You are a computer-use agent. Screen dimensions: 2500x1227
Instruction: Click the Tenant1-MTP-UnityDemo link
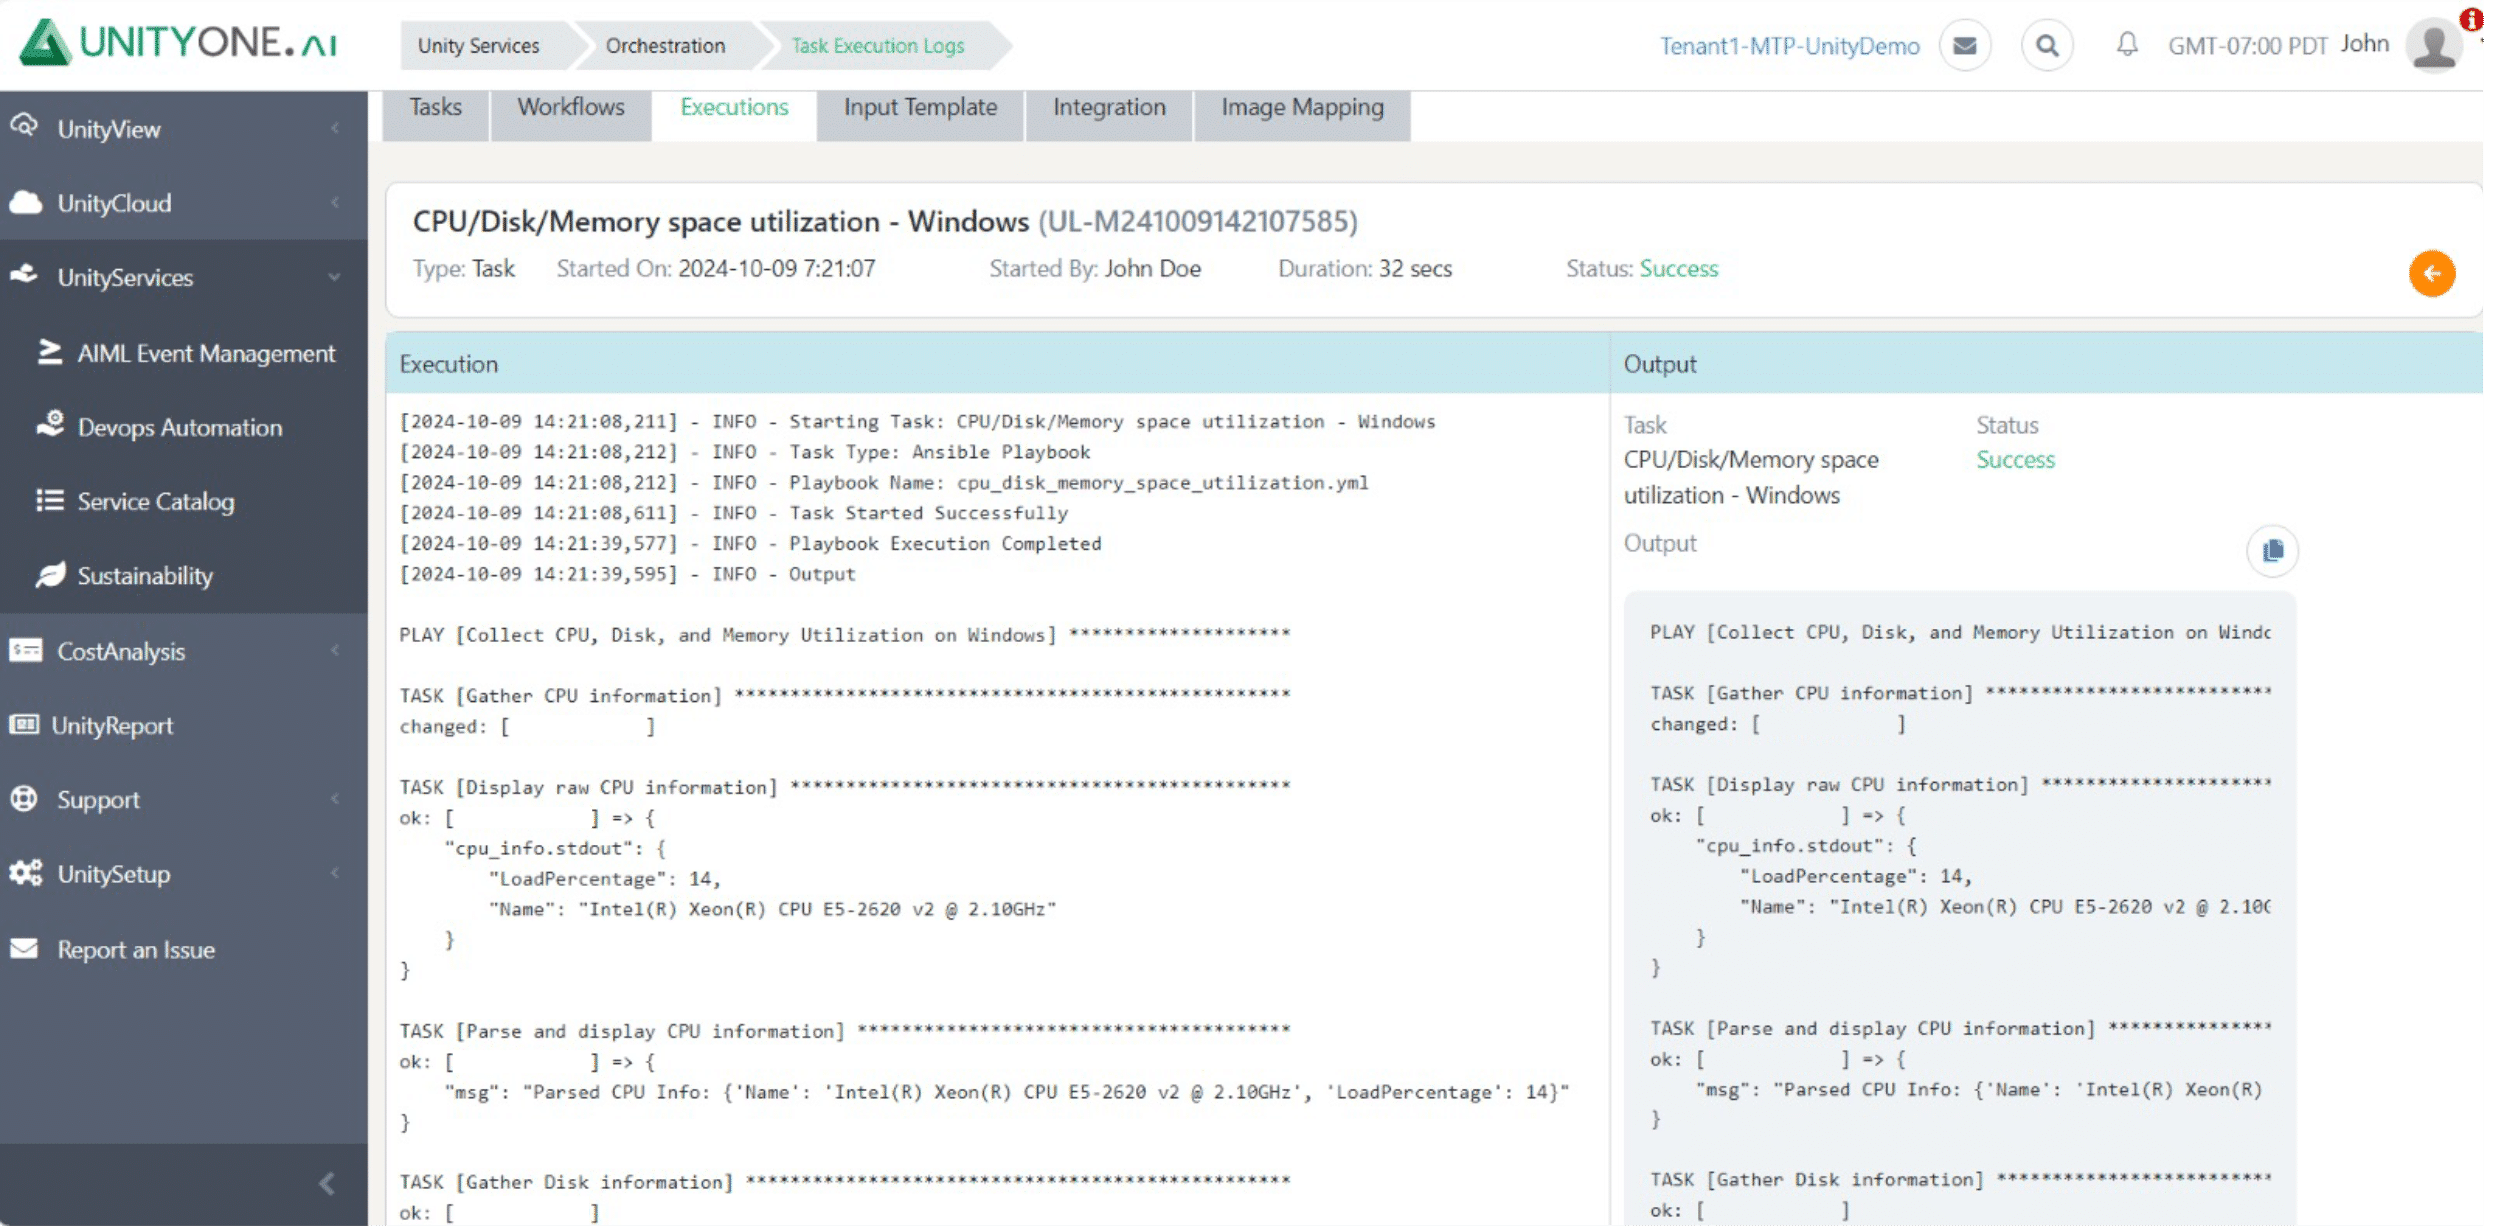coord(1790,46)
